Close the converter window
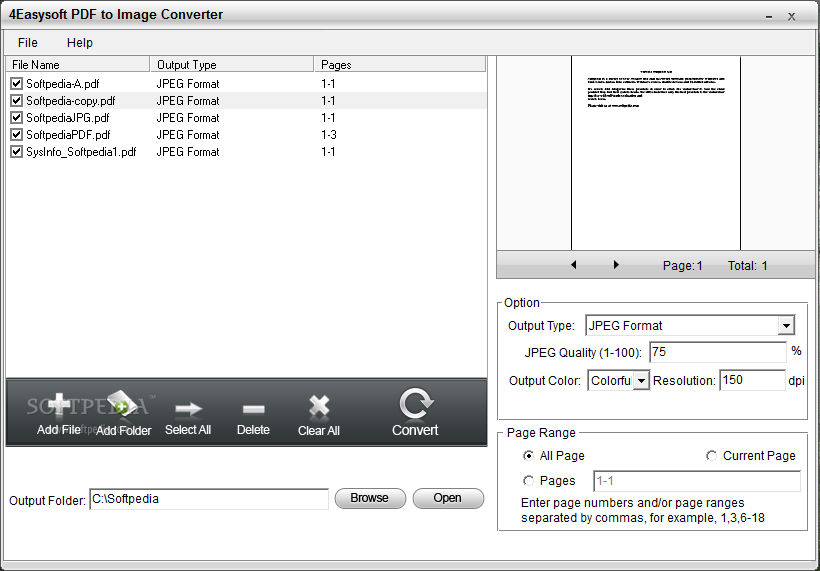The image size is (820, 571). pos(792,17)
